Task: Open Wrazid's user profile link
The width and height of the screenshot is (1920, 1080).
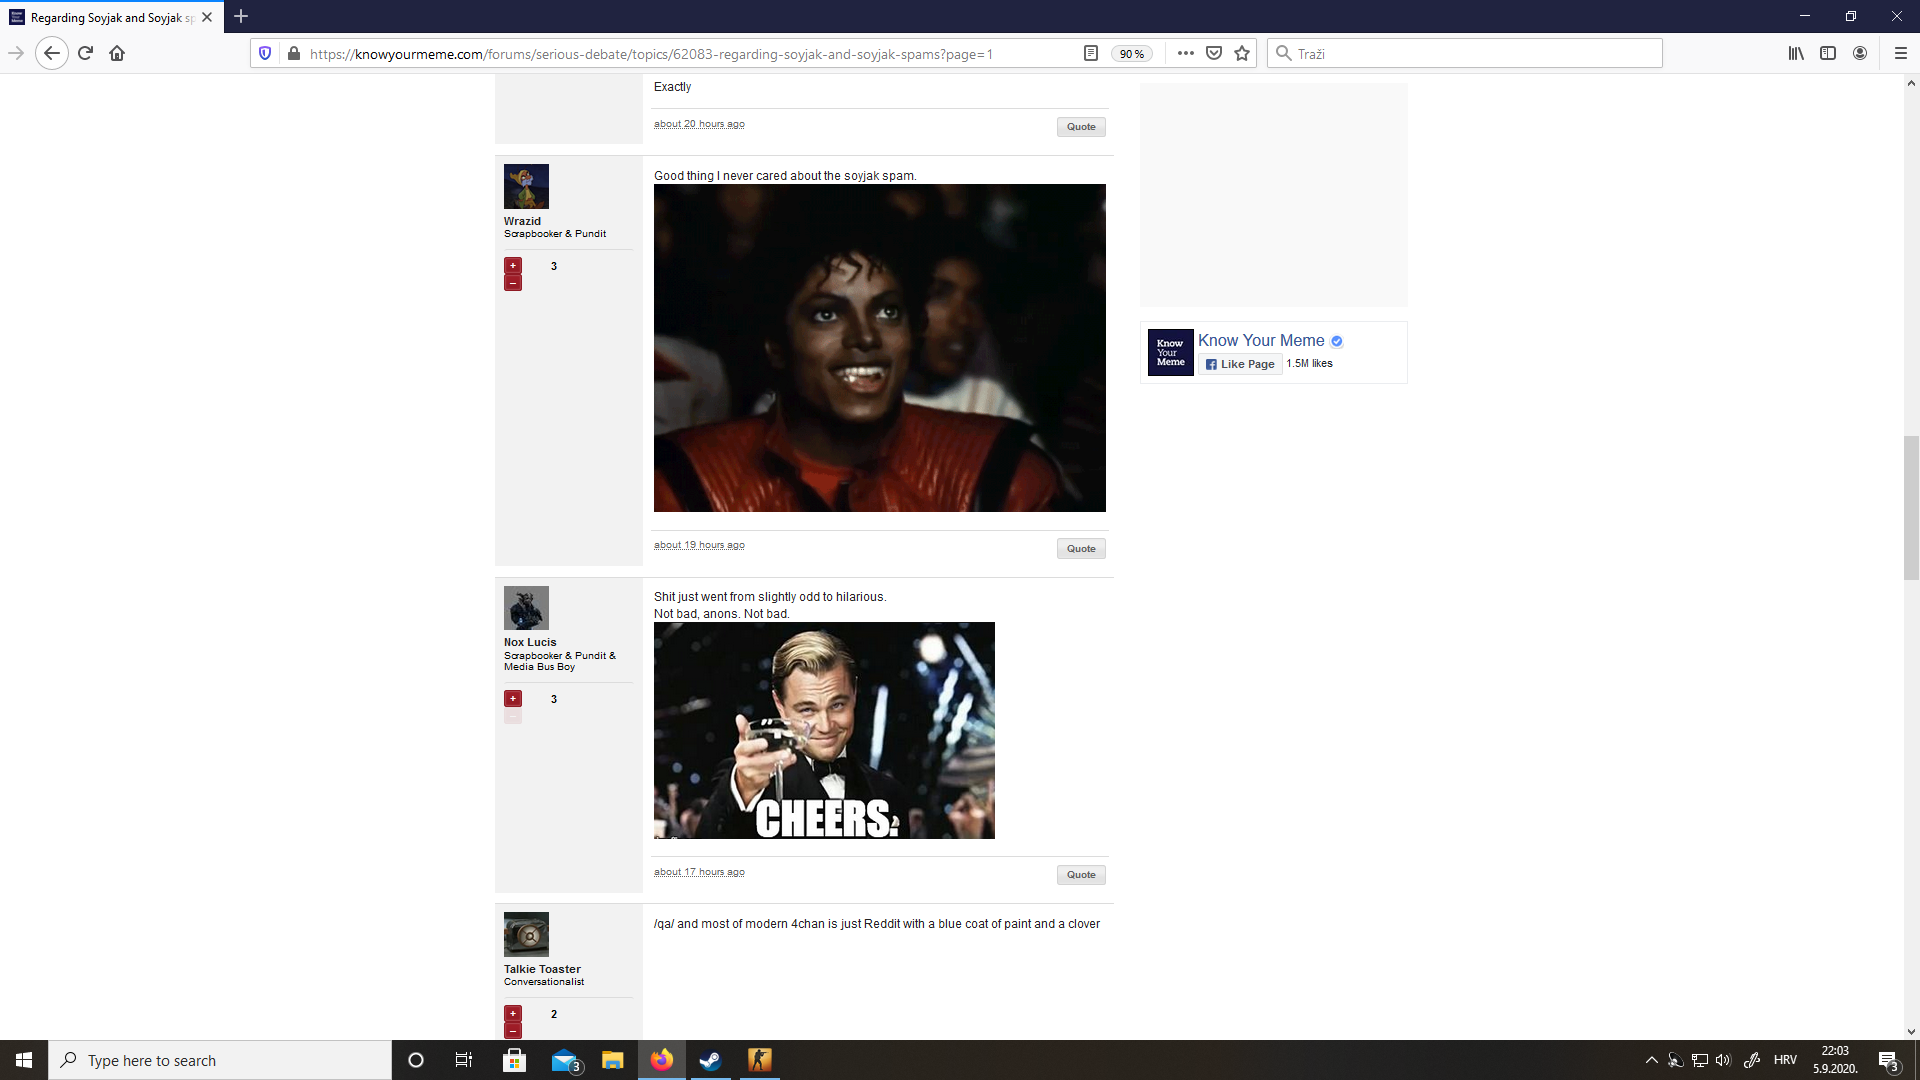Action: tap(522, 221)
